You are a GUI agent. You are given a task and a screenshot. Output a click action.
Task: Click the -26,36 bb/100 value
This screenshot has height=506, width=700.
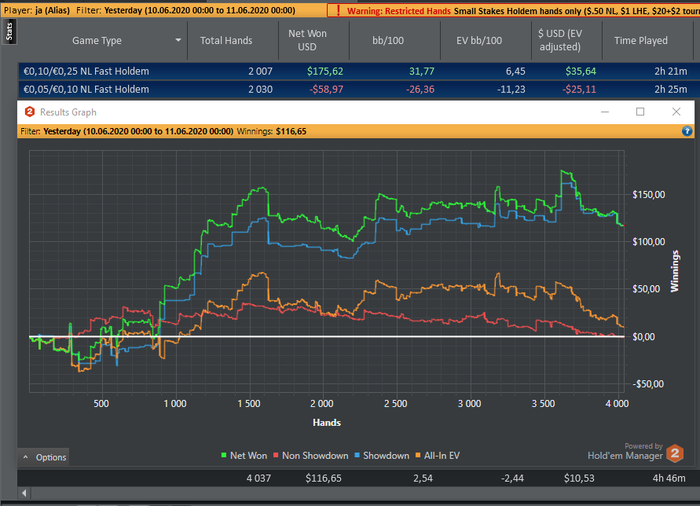[420, 89]
